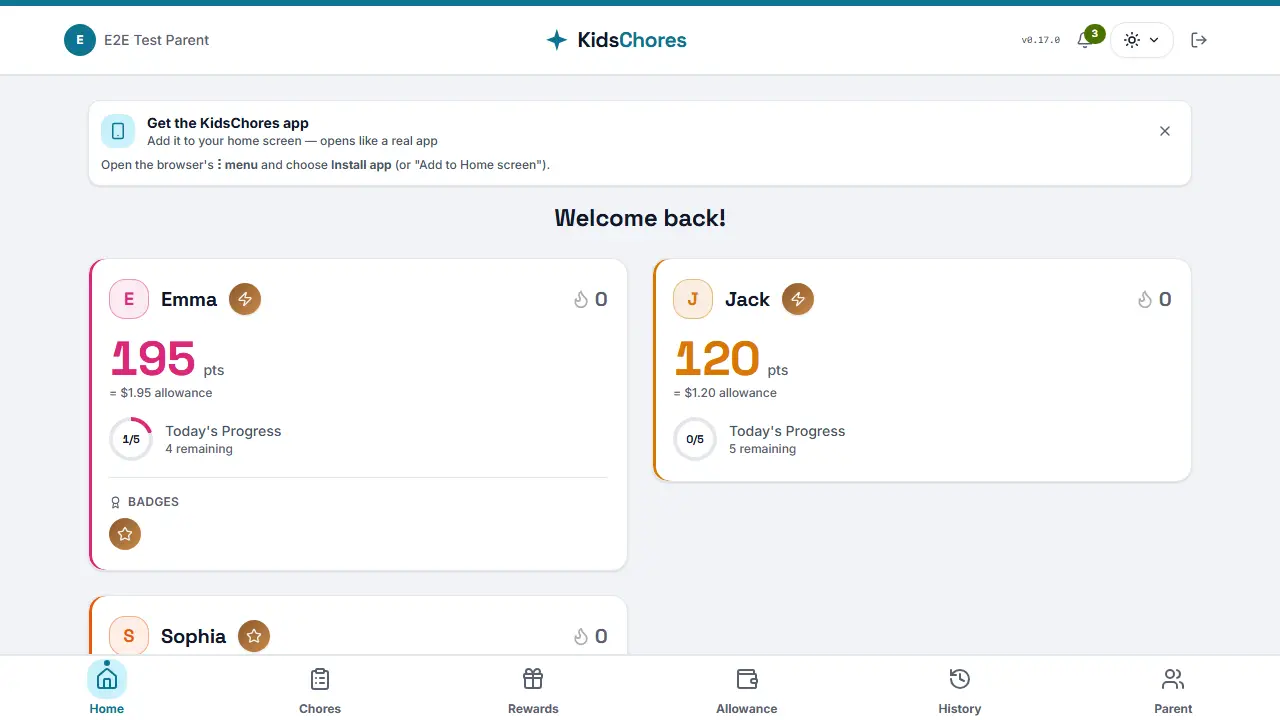Dismiss the Get the KidsChores app banner
This screenshot has height=720, width=1280.
point(1165,131)
